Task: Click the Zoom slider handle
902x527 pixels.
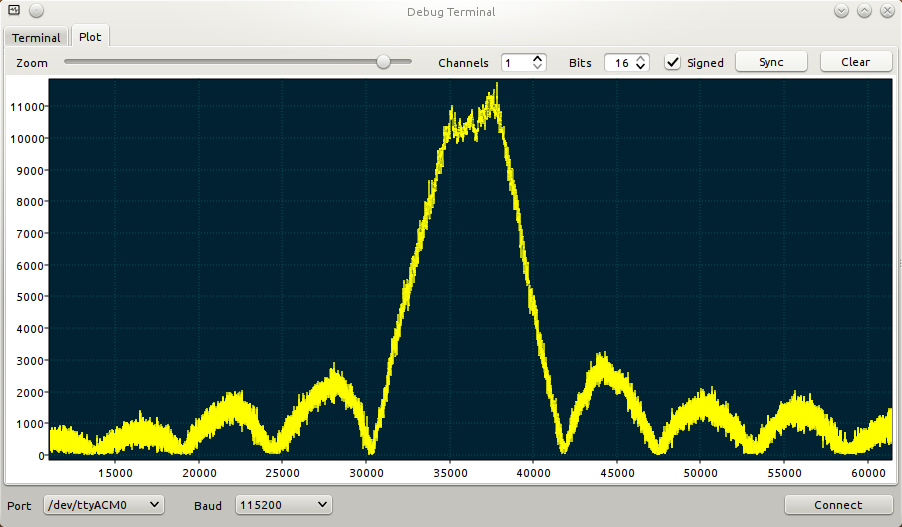Action: (383, 62)
